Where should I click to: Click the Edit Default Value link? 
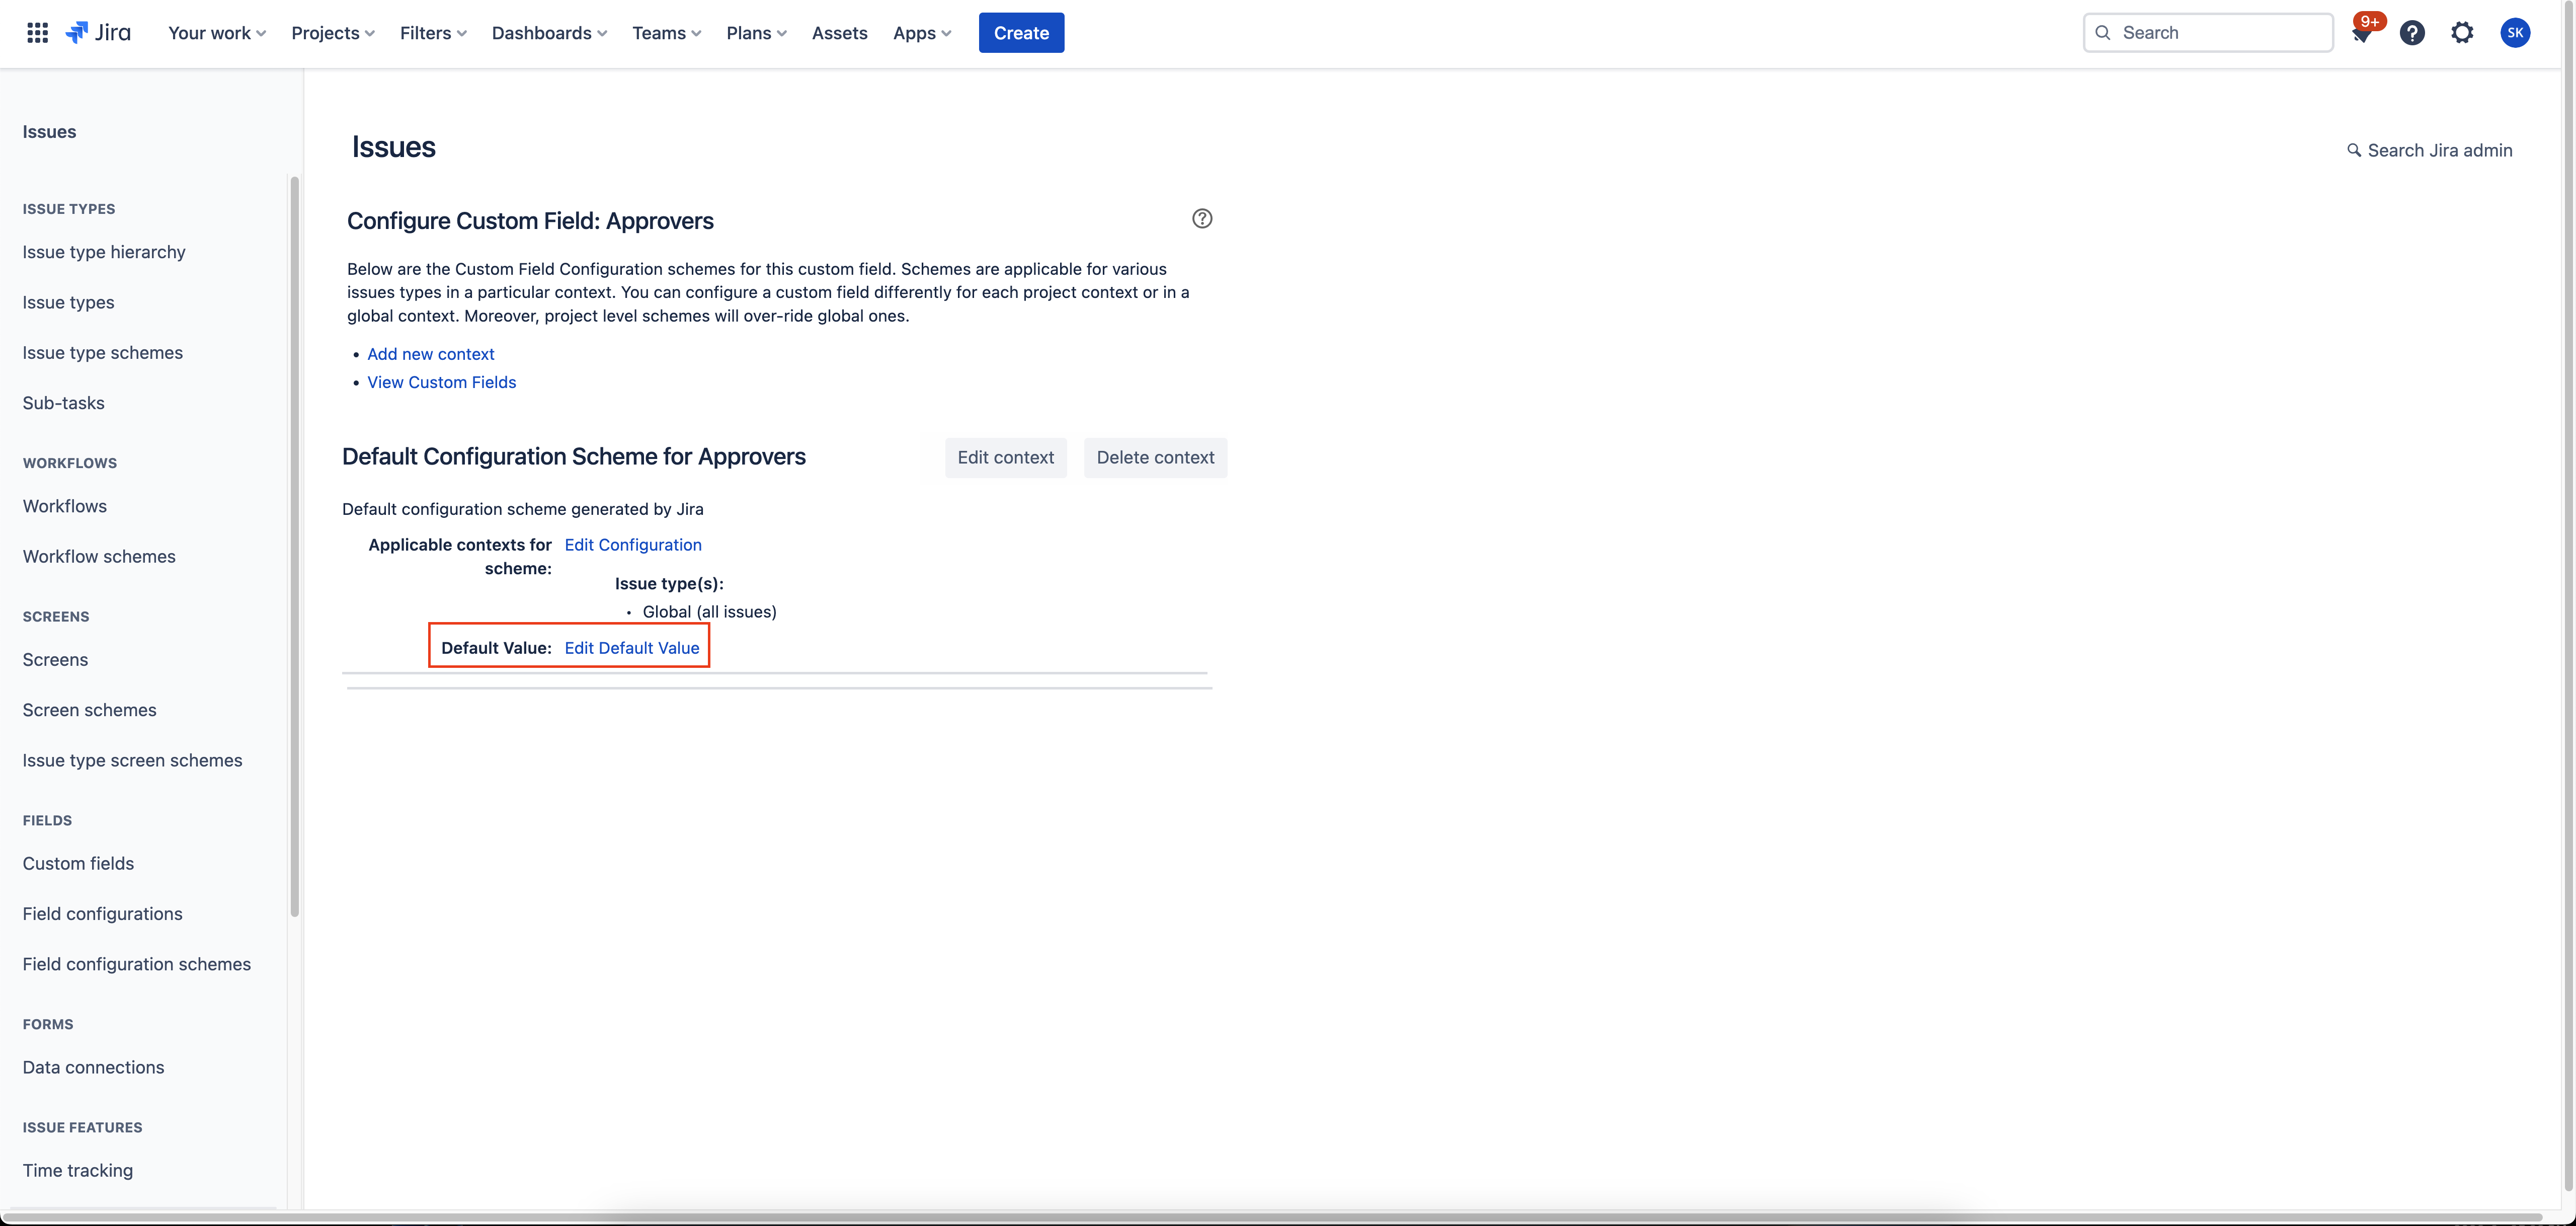point(631,648)
